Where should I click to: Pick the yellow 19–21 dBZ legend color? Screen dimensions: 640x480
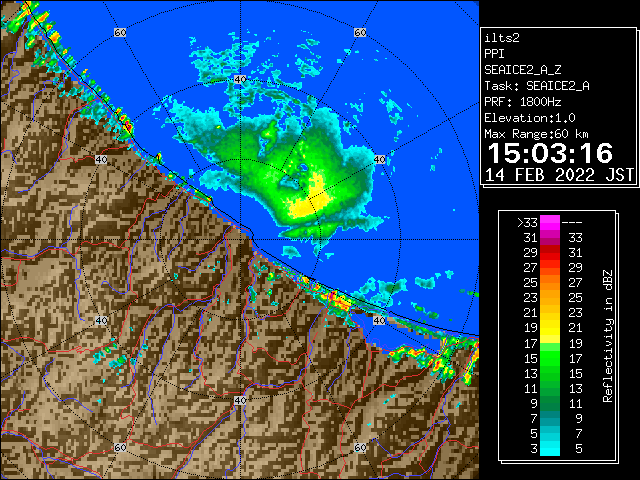click(x=550, y=328)
